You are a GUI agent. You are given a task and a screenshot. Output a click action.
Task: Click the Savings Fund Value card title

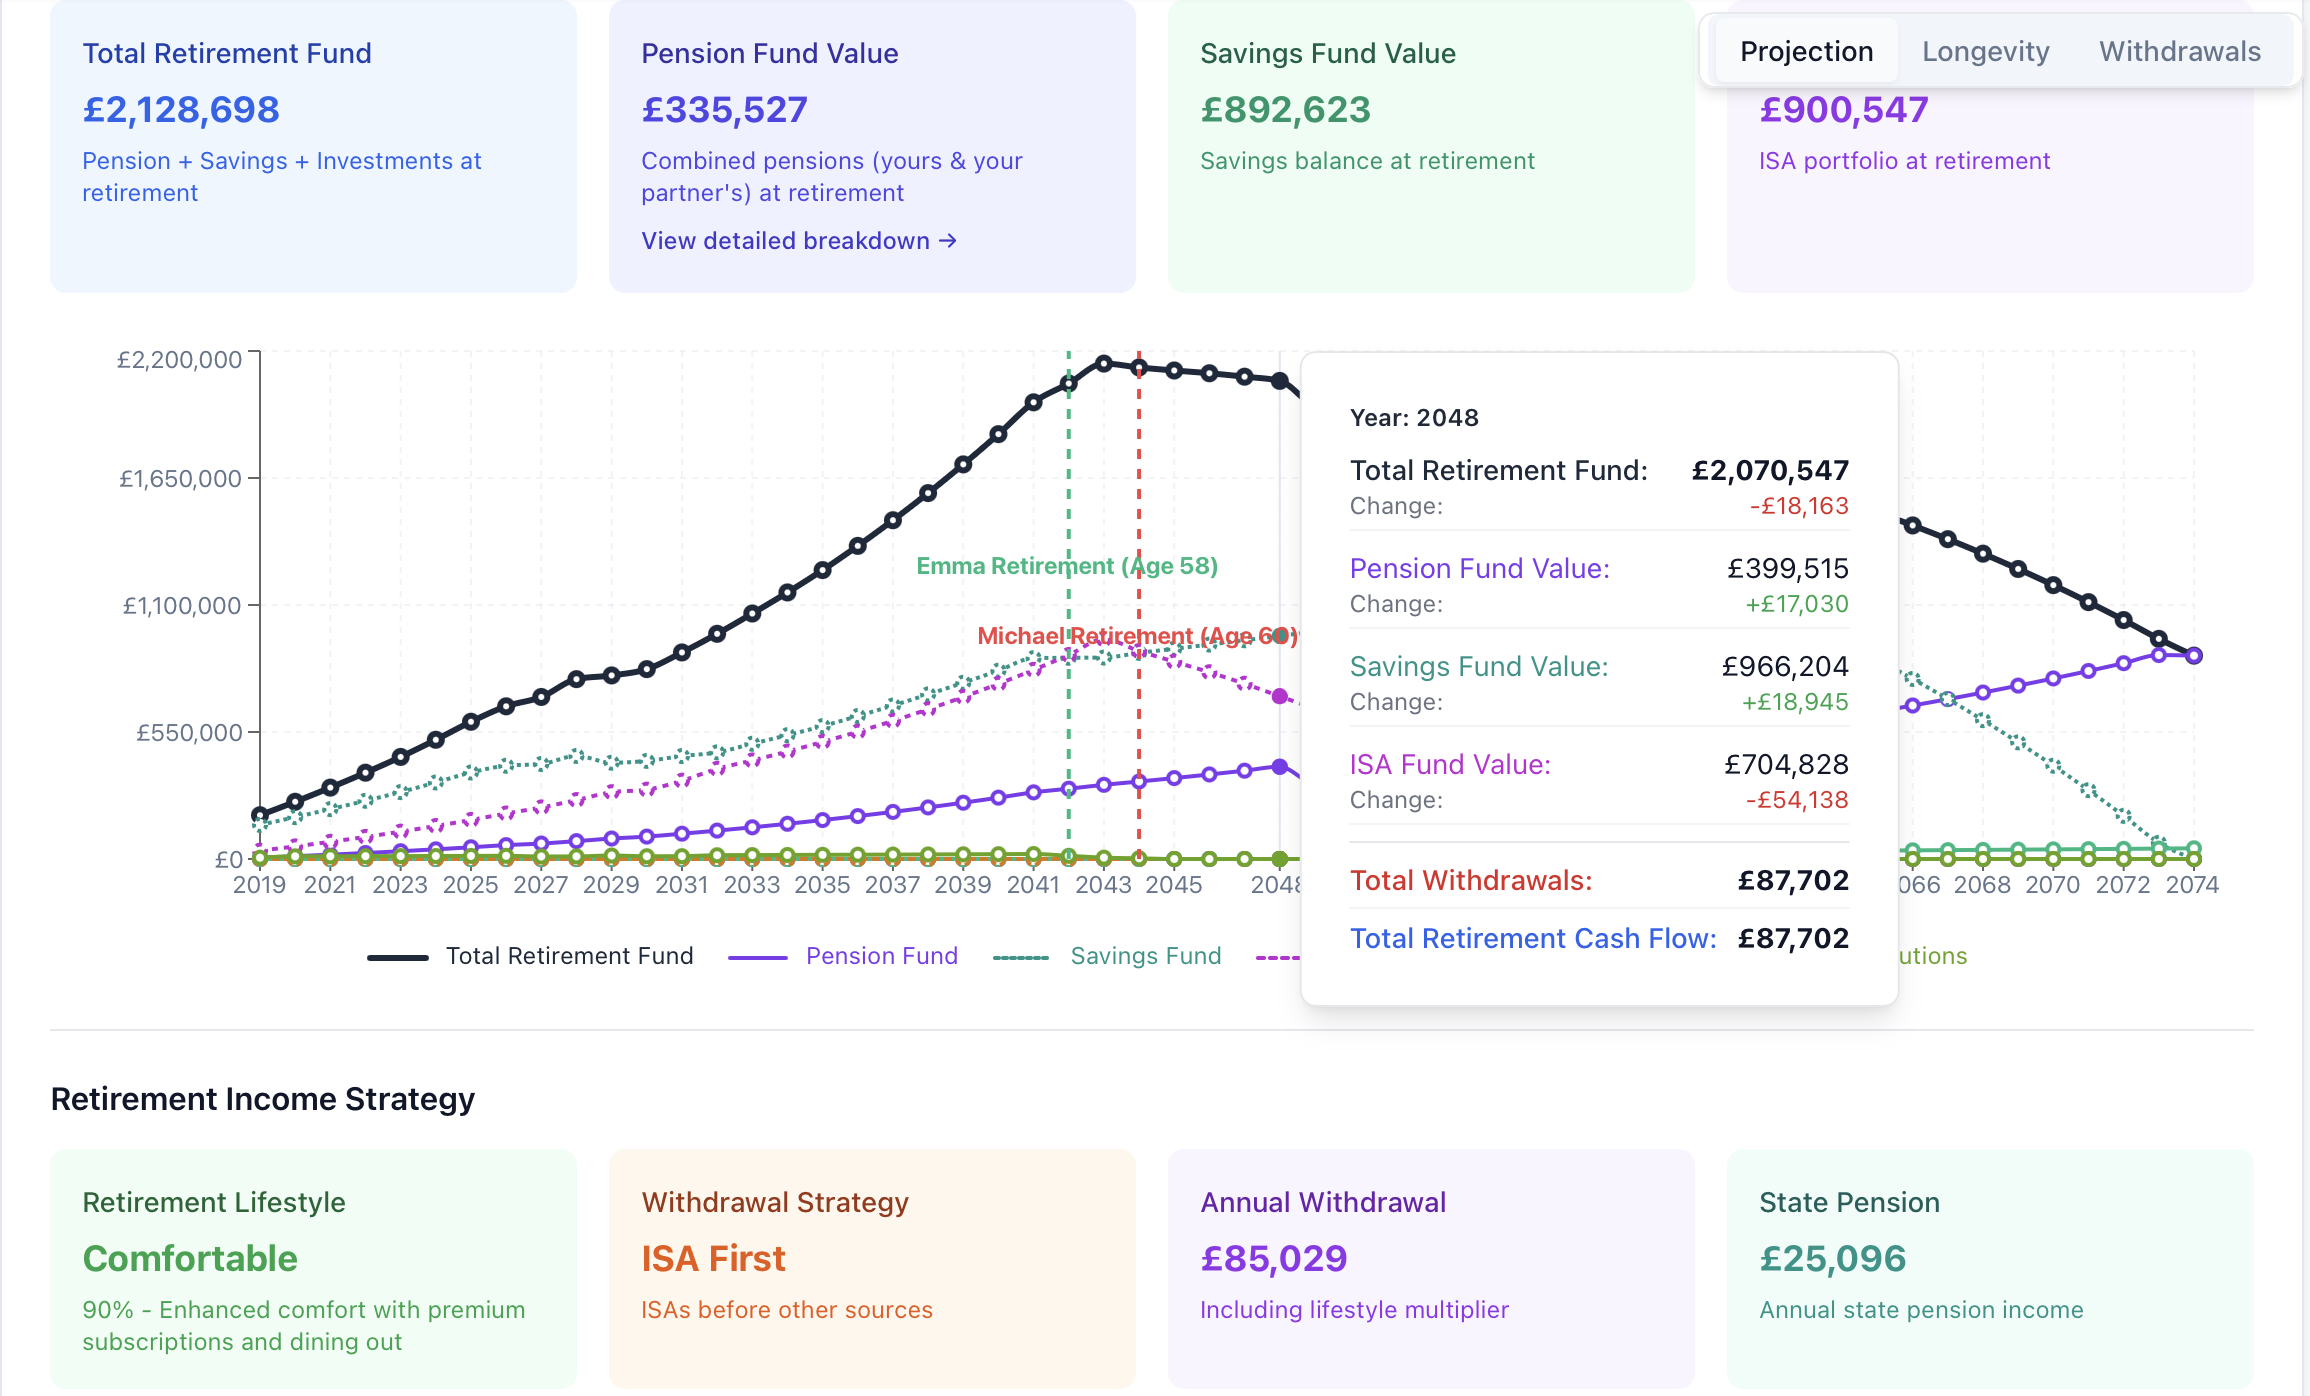point(1328,53)
